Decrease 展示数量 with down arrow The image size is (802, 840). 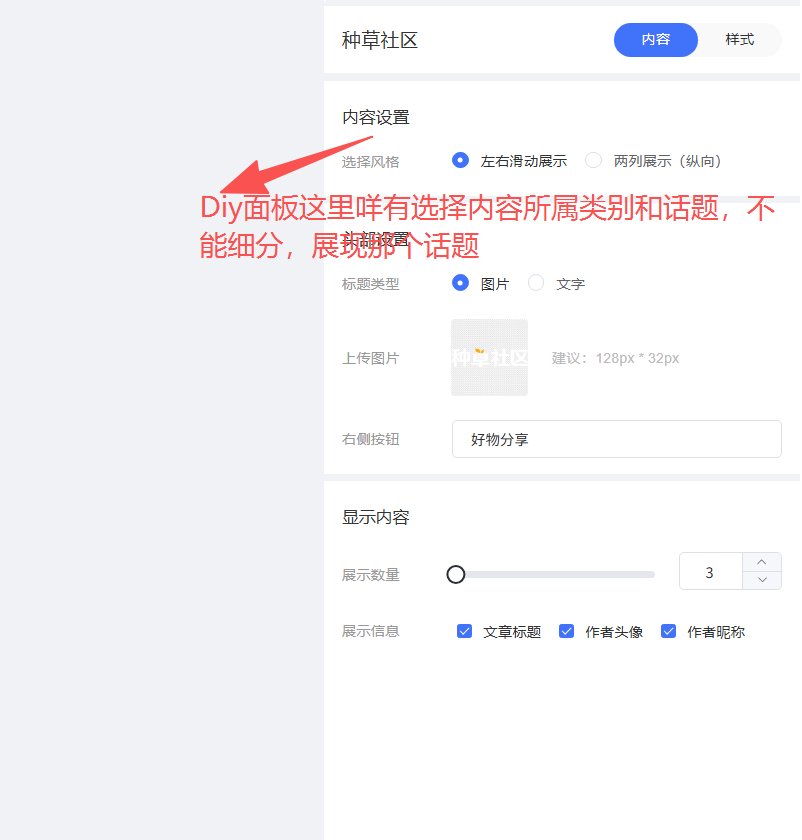point(762,580)
